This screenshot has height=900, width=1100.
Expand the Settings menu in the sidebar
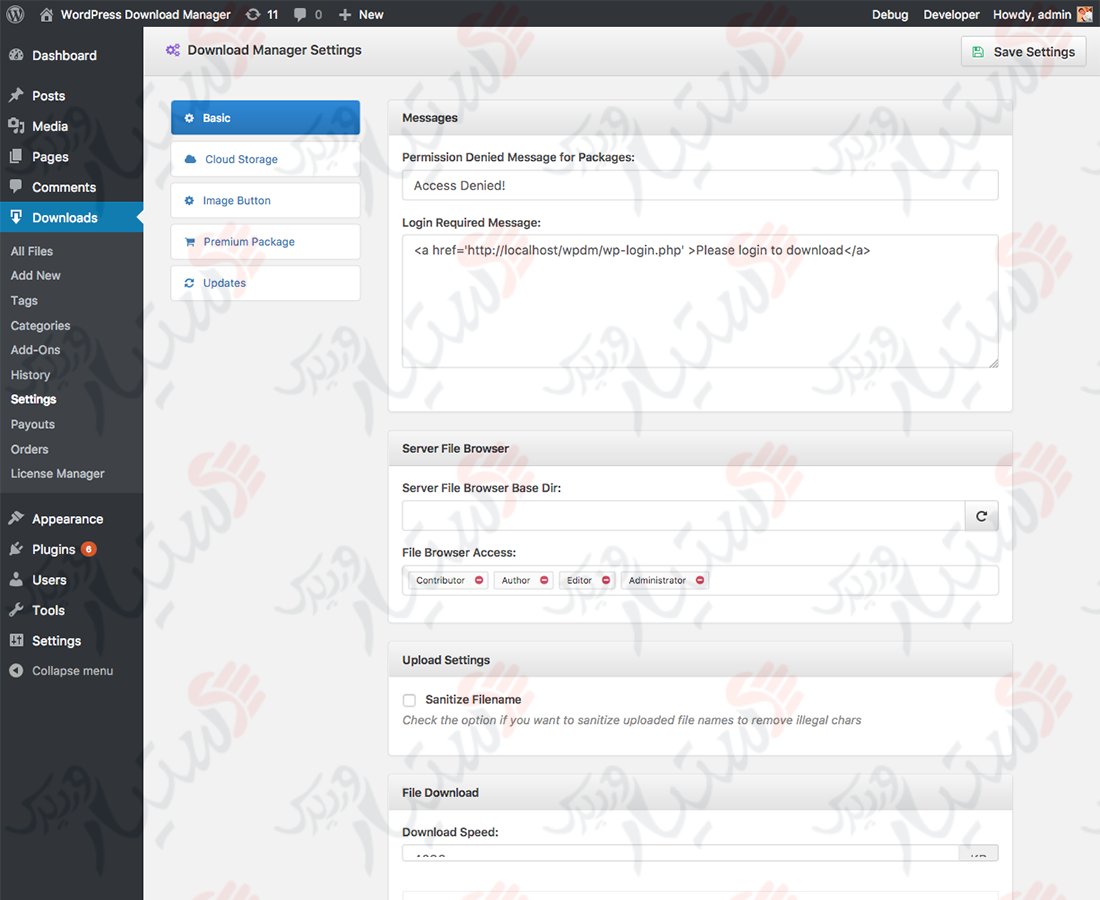tap(56, 640)
